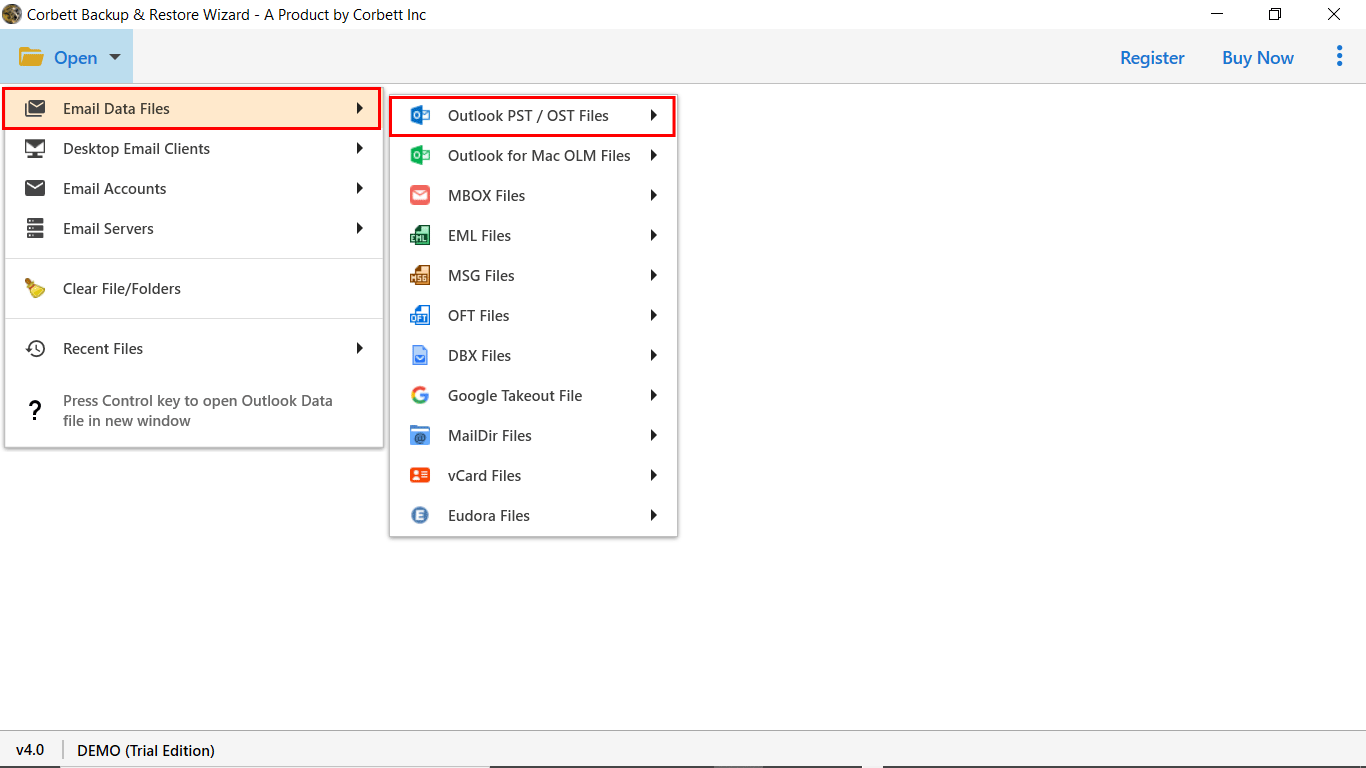Click the Email Accounts envelope icon
Screen dimensions: 1366x768
[x=35, y=189]
